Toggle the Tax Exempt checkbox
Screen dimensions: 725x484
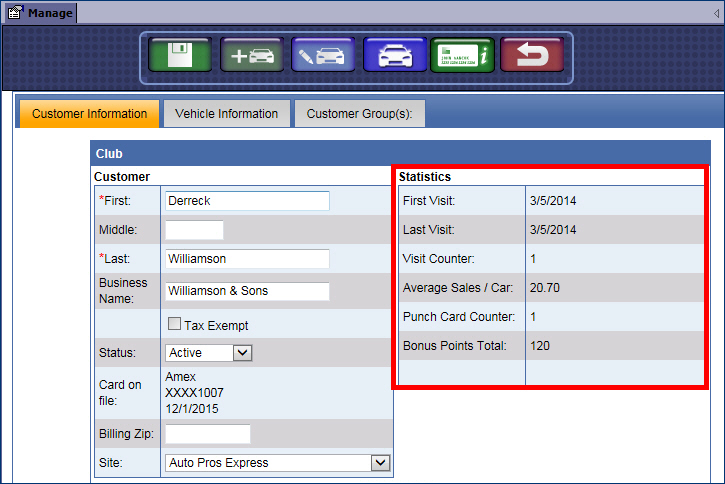click(x=174, y=324)
